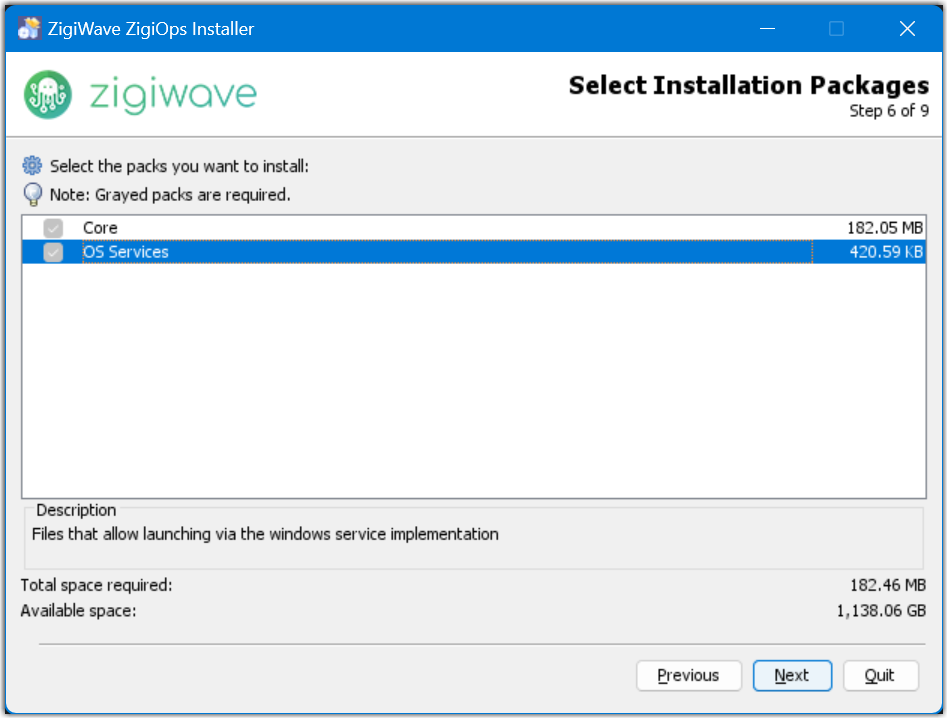Click the ZigiWave ZigiOps Installer title text

click(x=151, y=29)
